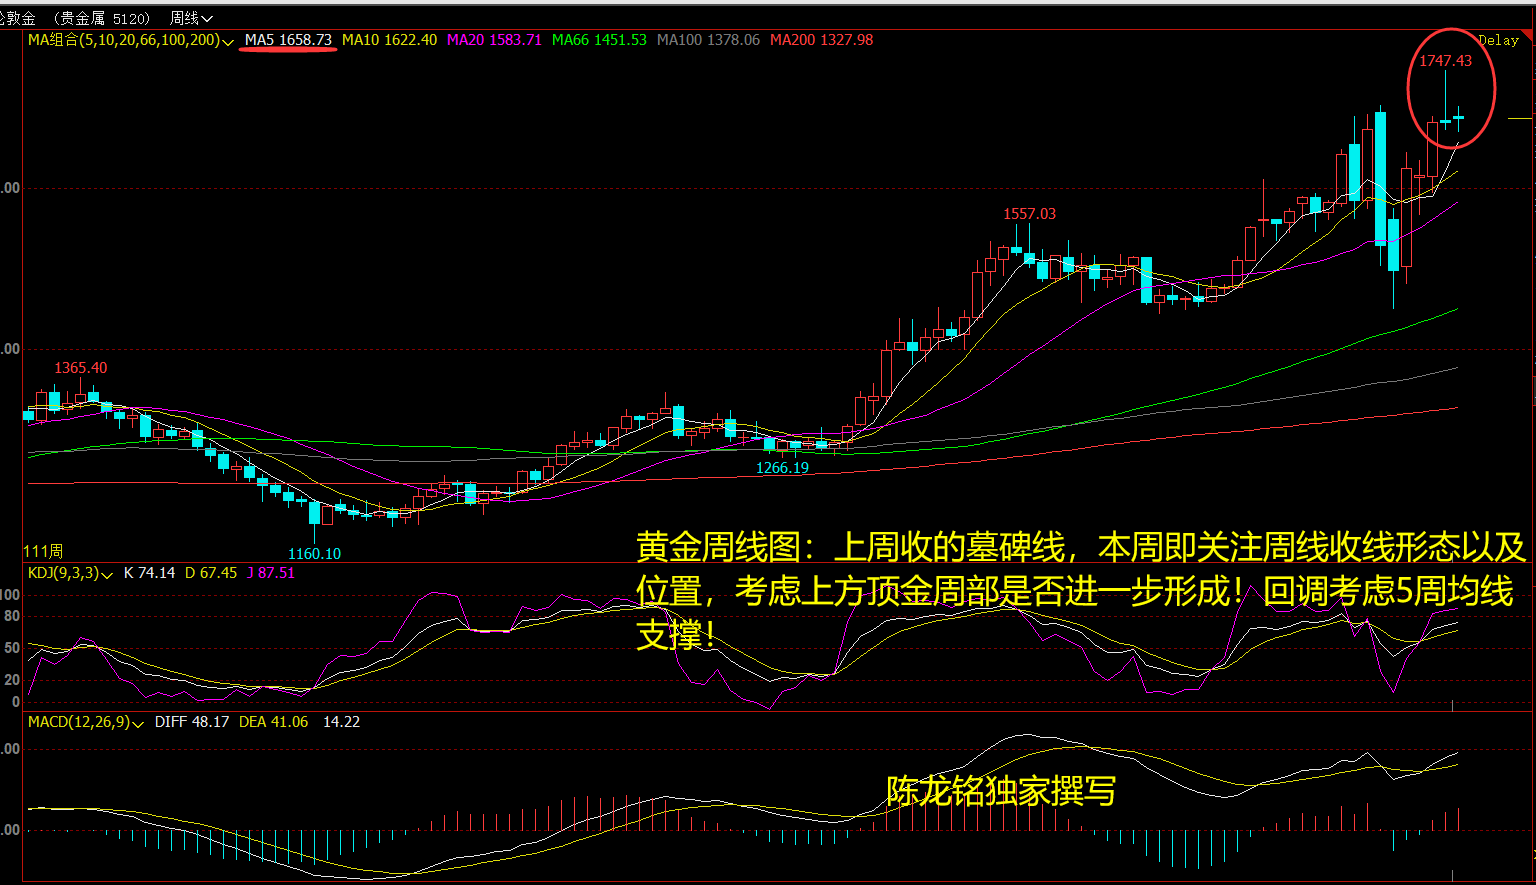Click the 1747.43 high price label
The height and width of the screenshot is (885, 1536).
tap(1446, 61)
